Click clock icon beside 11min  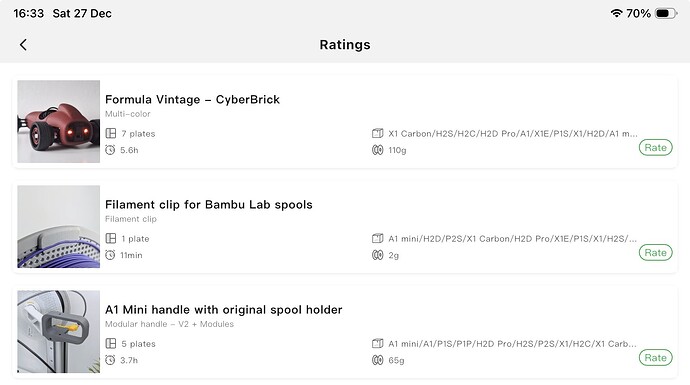[x=110, y=255]
